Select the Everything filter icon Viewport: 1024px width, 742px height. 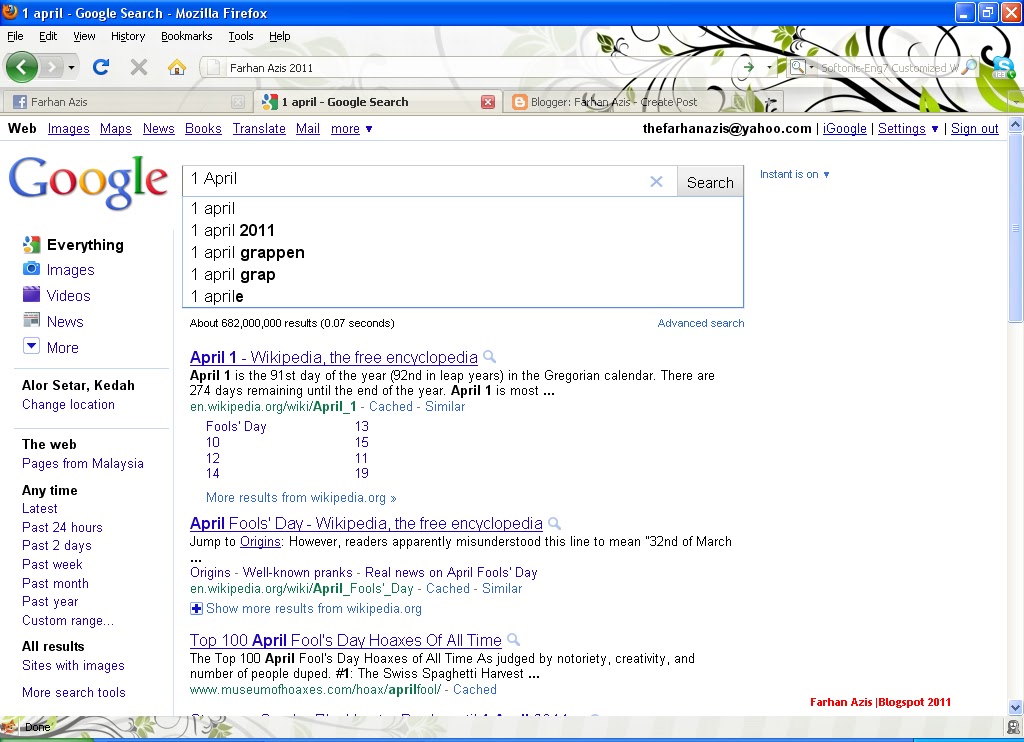(x=31, y=244)
